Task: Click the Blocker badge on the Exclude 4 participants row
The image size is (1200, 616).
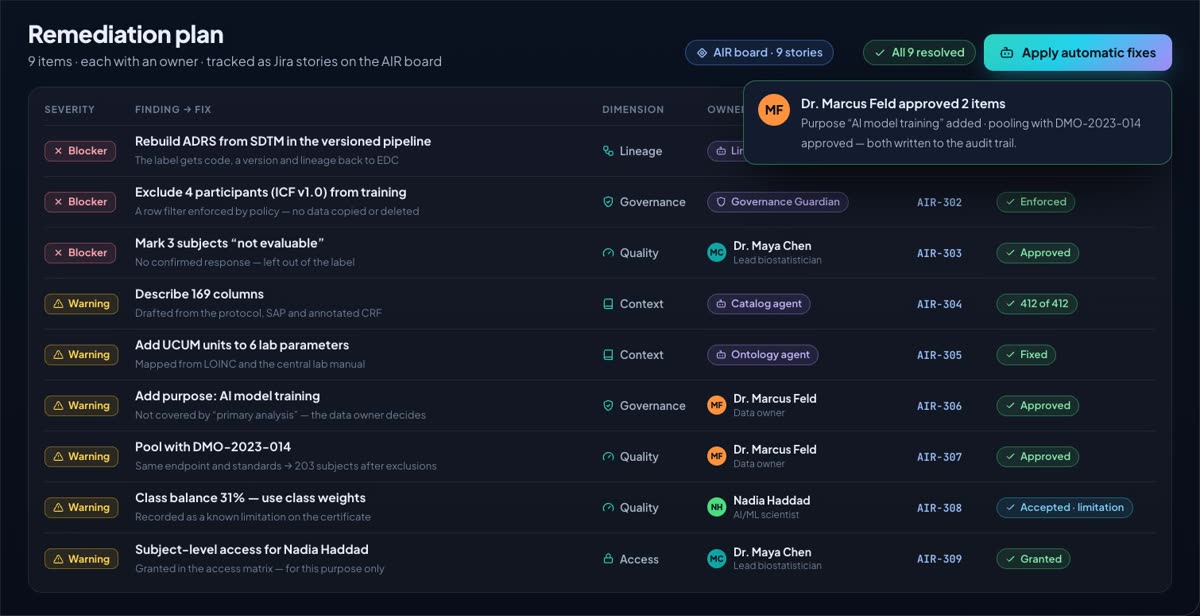Action: pos(80,202)
